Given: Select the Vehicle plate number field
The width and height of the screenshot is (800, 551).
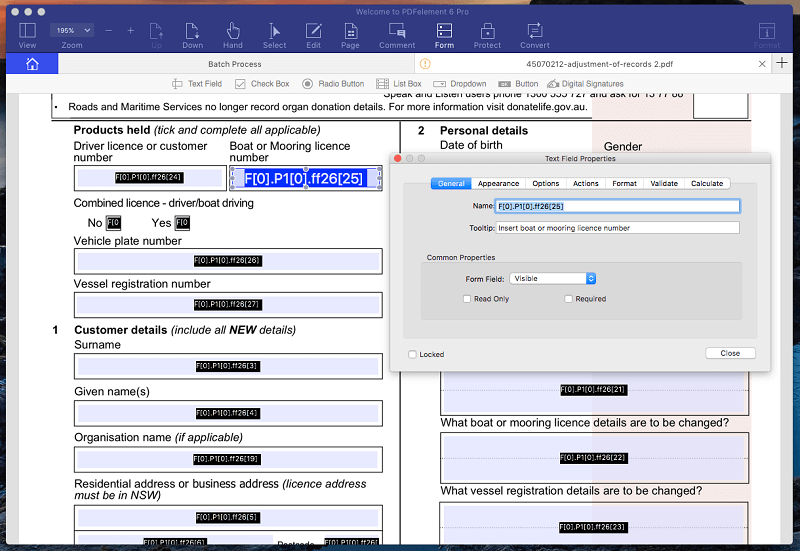Looking at the screenshot, I should [x=228, y=261].
